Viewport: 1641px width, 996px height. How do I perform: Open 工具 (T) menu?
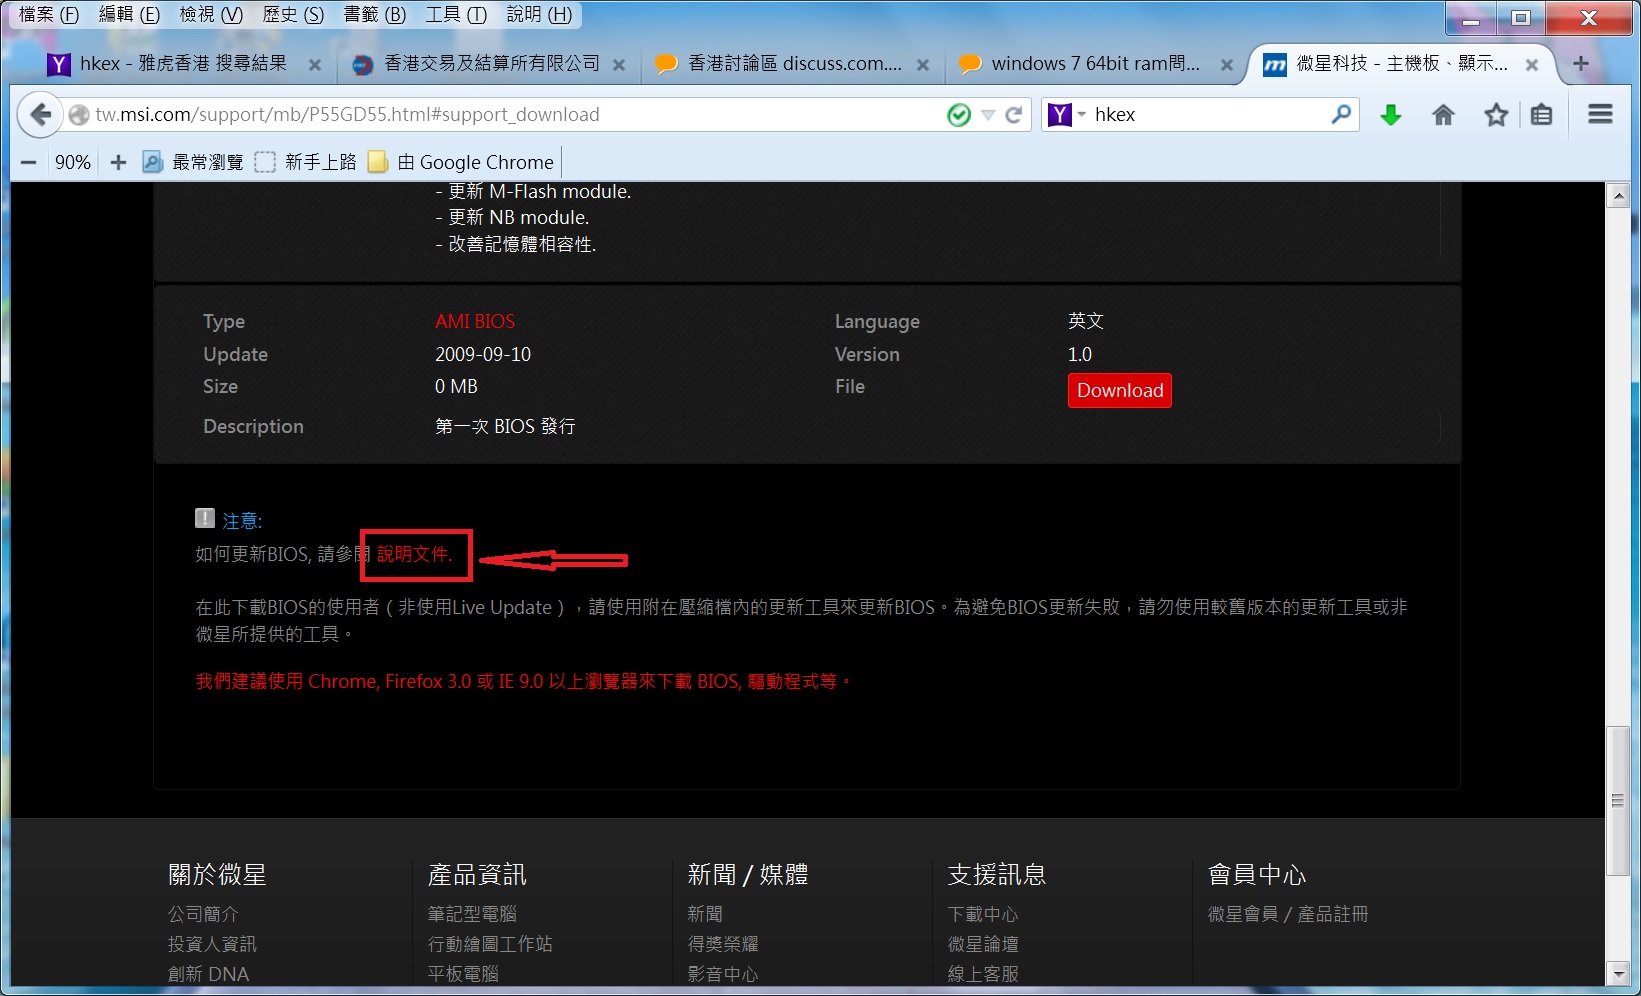pos(456,14)
